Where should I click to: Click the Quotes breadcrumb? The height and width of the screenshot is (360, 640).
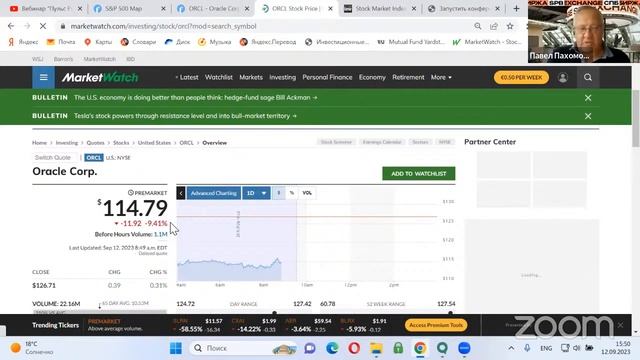click(96, 143)
